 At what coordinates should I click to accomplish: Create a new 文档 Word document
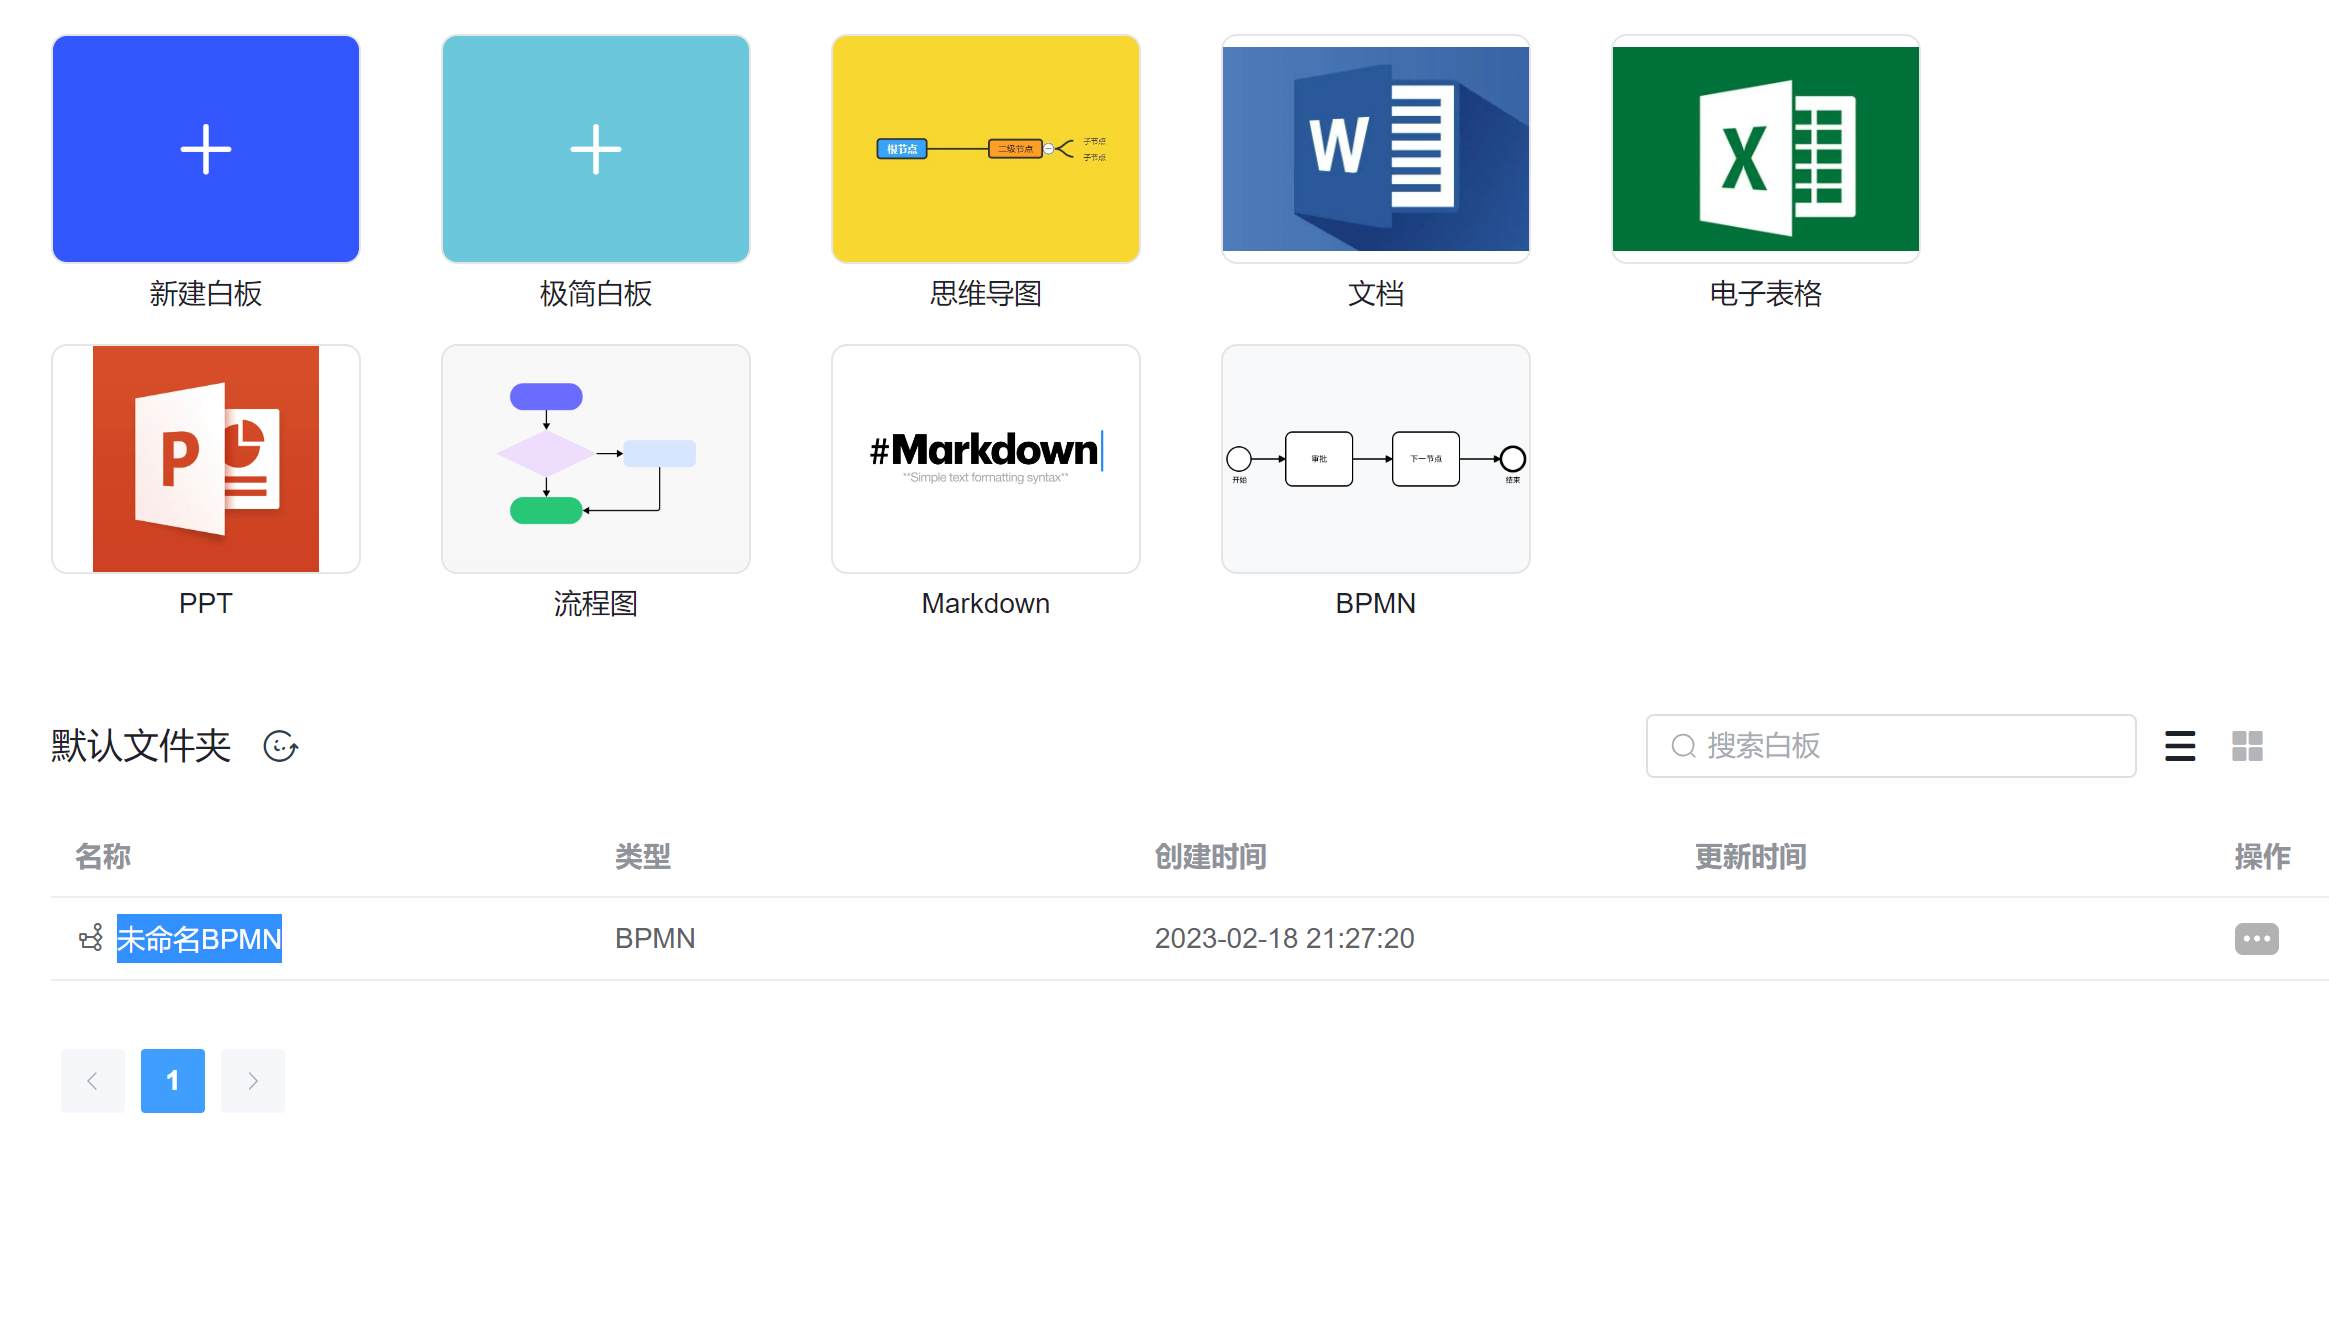(x=1376, y=149)
